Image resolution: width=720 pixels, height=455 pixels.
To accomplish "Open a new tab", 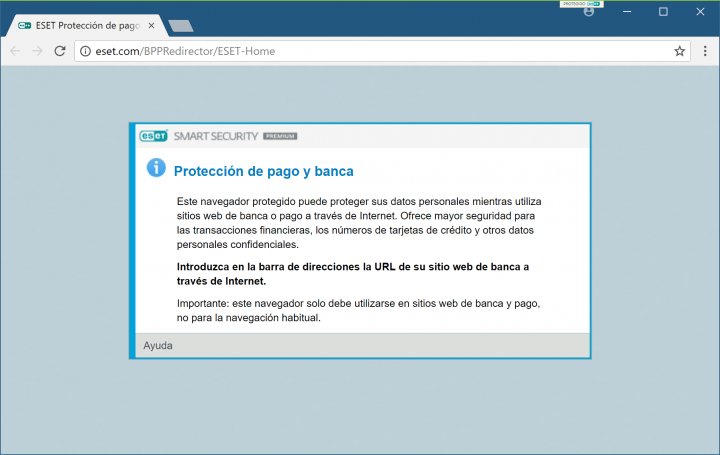I will pyautogui.click(x=181, y=26).
